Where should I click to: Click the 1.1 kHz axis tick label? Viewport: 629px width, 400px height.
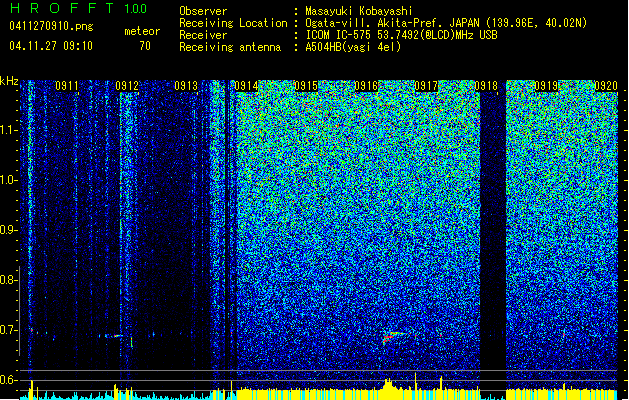8,131
